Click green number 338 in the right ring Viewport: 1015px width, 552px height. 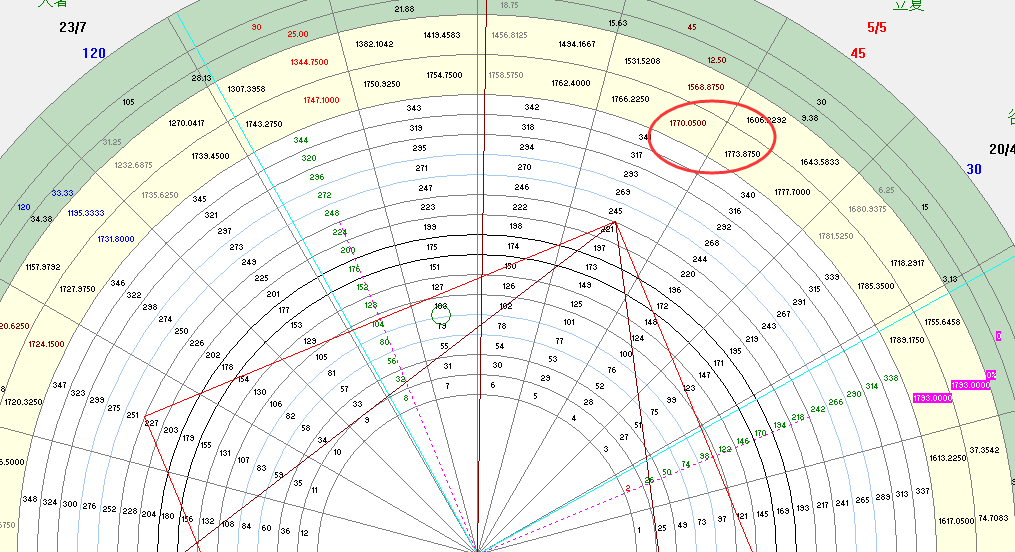pos(891,378)
